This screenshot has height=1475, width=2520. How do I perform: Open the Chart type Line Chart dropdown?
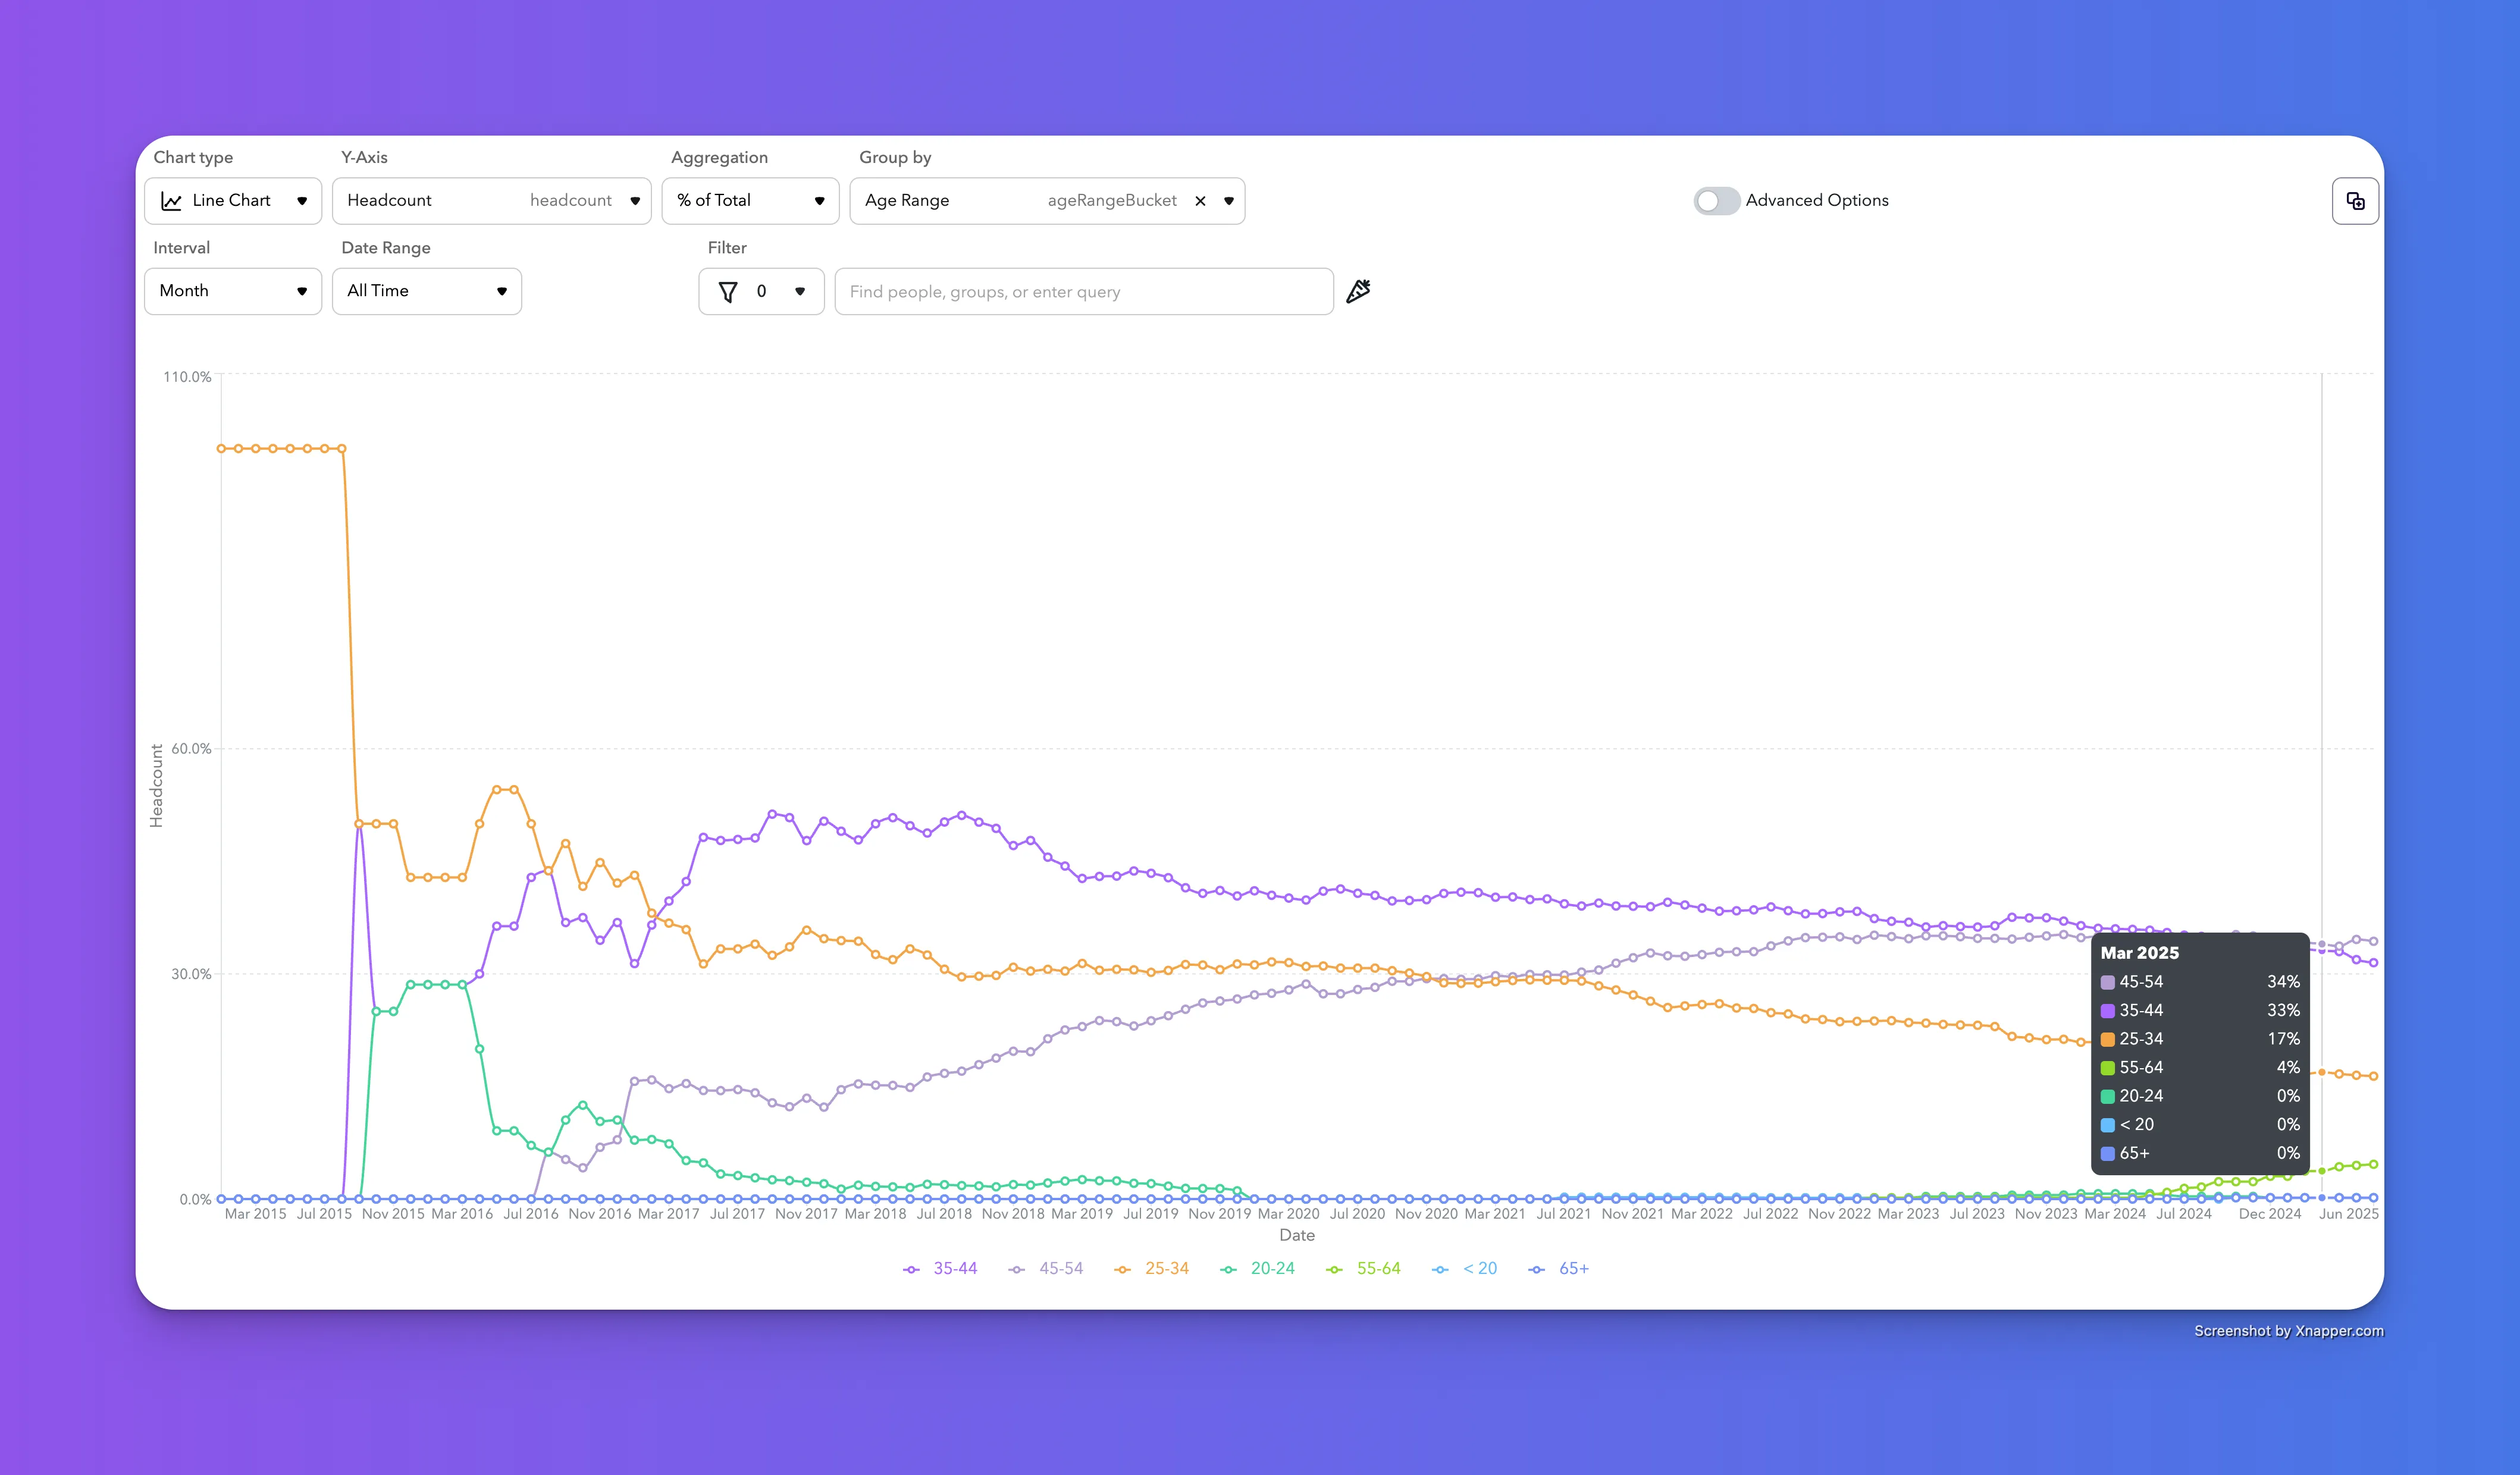pos(233,201)
